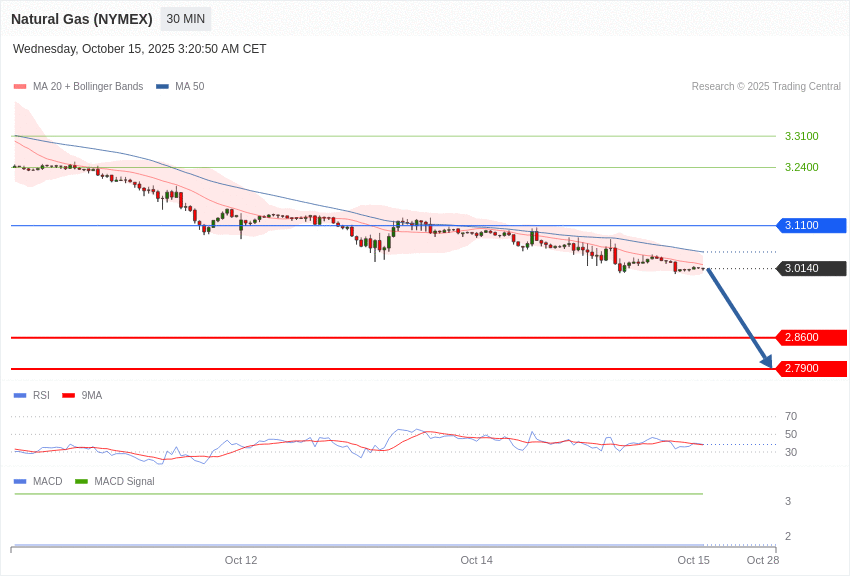850x576 pixels.
Task: Click the Oct 12 date on time axis
Action: (241, 560)
